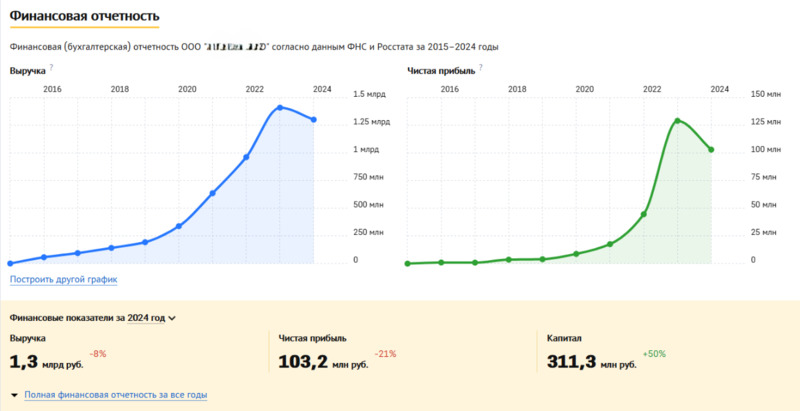This screenshot has width=800, height=411.
Task: Click the peak point on the green profit chart
Action: (678, 121)
